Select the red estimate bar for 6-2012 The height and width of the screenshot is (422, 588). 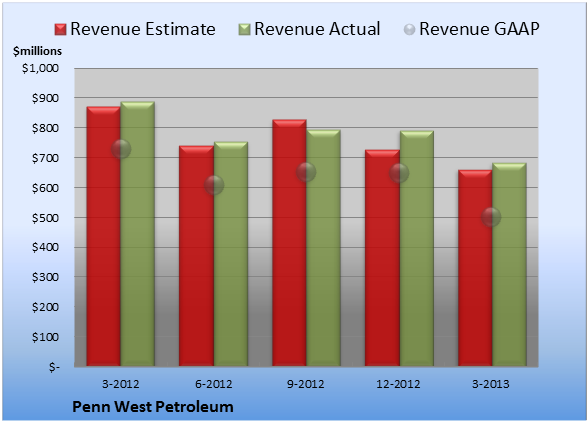(x=196, y=256)
